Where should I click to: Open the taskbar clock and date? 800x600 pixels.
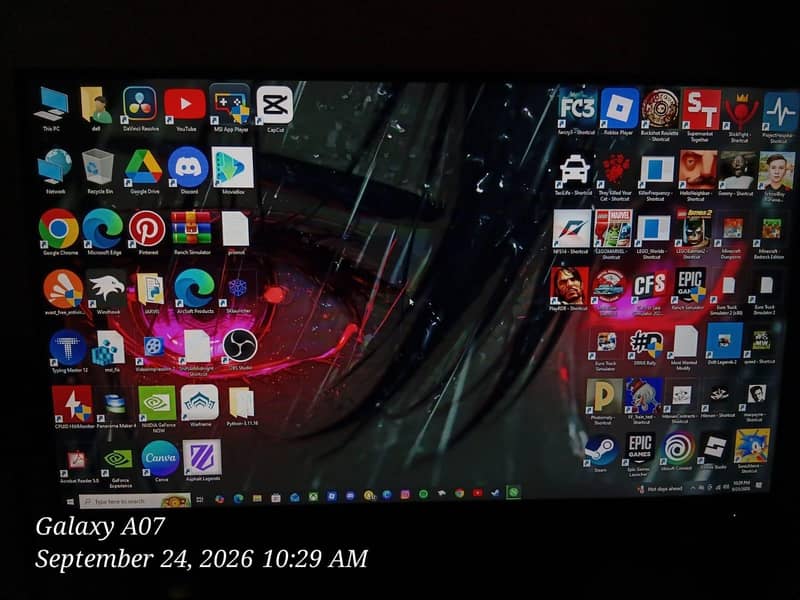pyautogui.click(x=741, y=484)
